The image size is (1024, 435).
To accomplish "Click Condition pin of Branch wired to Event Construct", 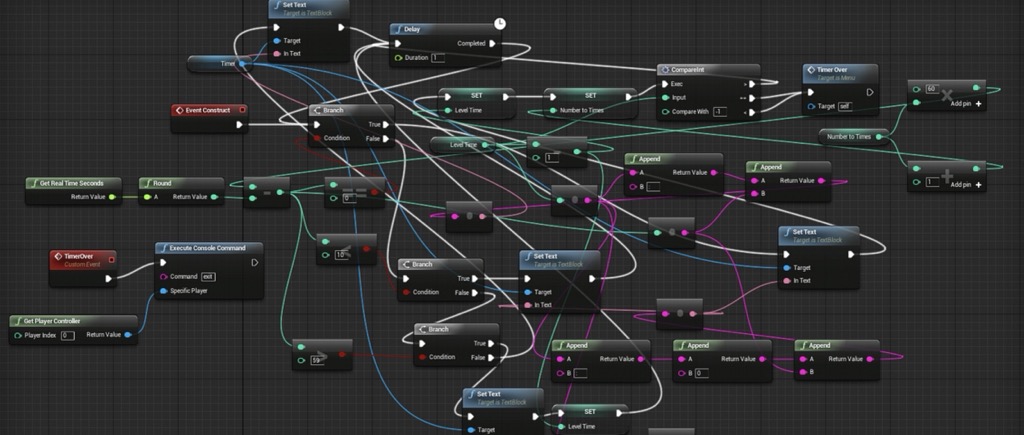I will [x=317, y=138].
